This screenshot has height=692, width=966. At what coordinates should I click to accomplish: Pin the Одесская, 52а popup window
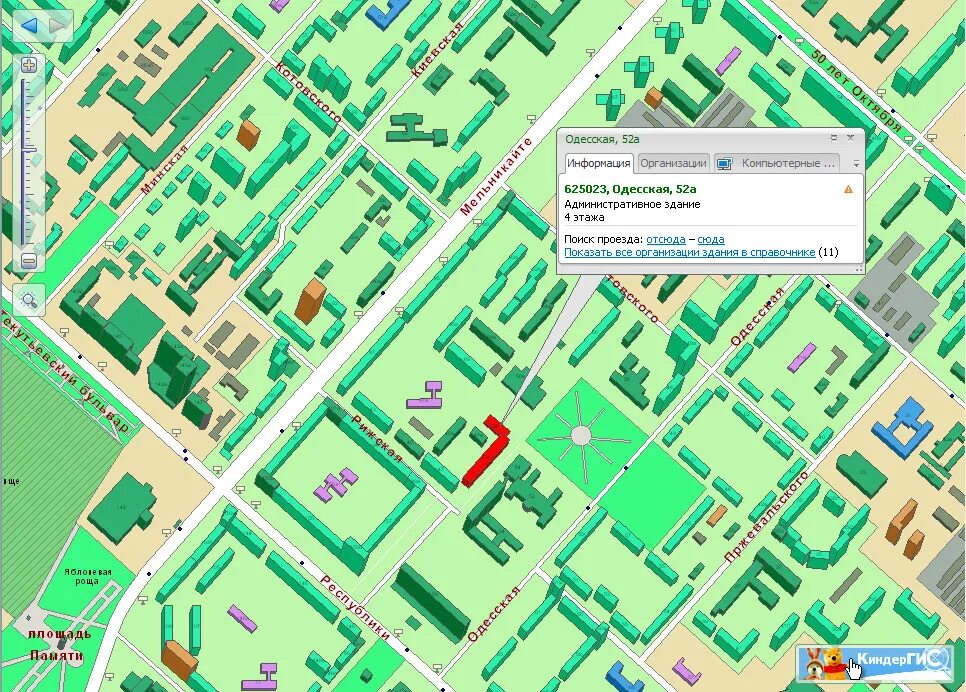(x=834, y=138)
